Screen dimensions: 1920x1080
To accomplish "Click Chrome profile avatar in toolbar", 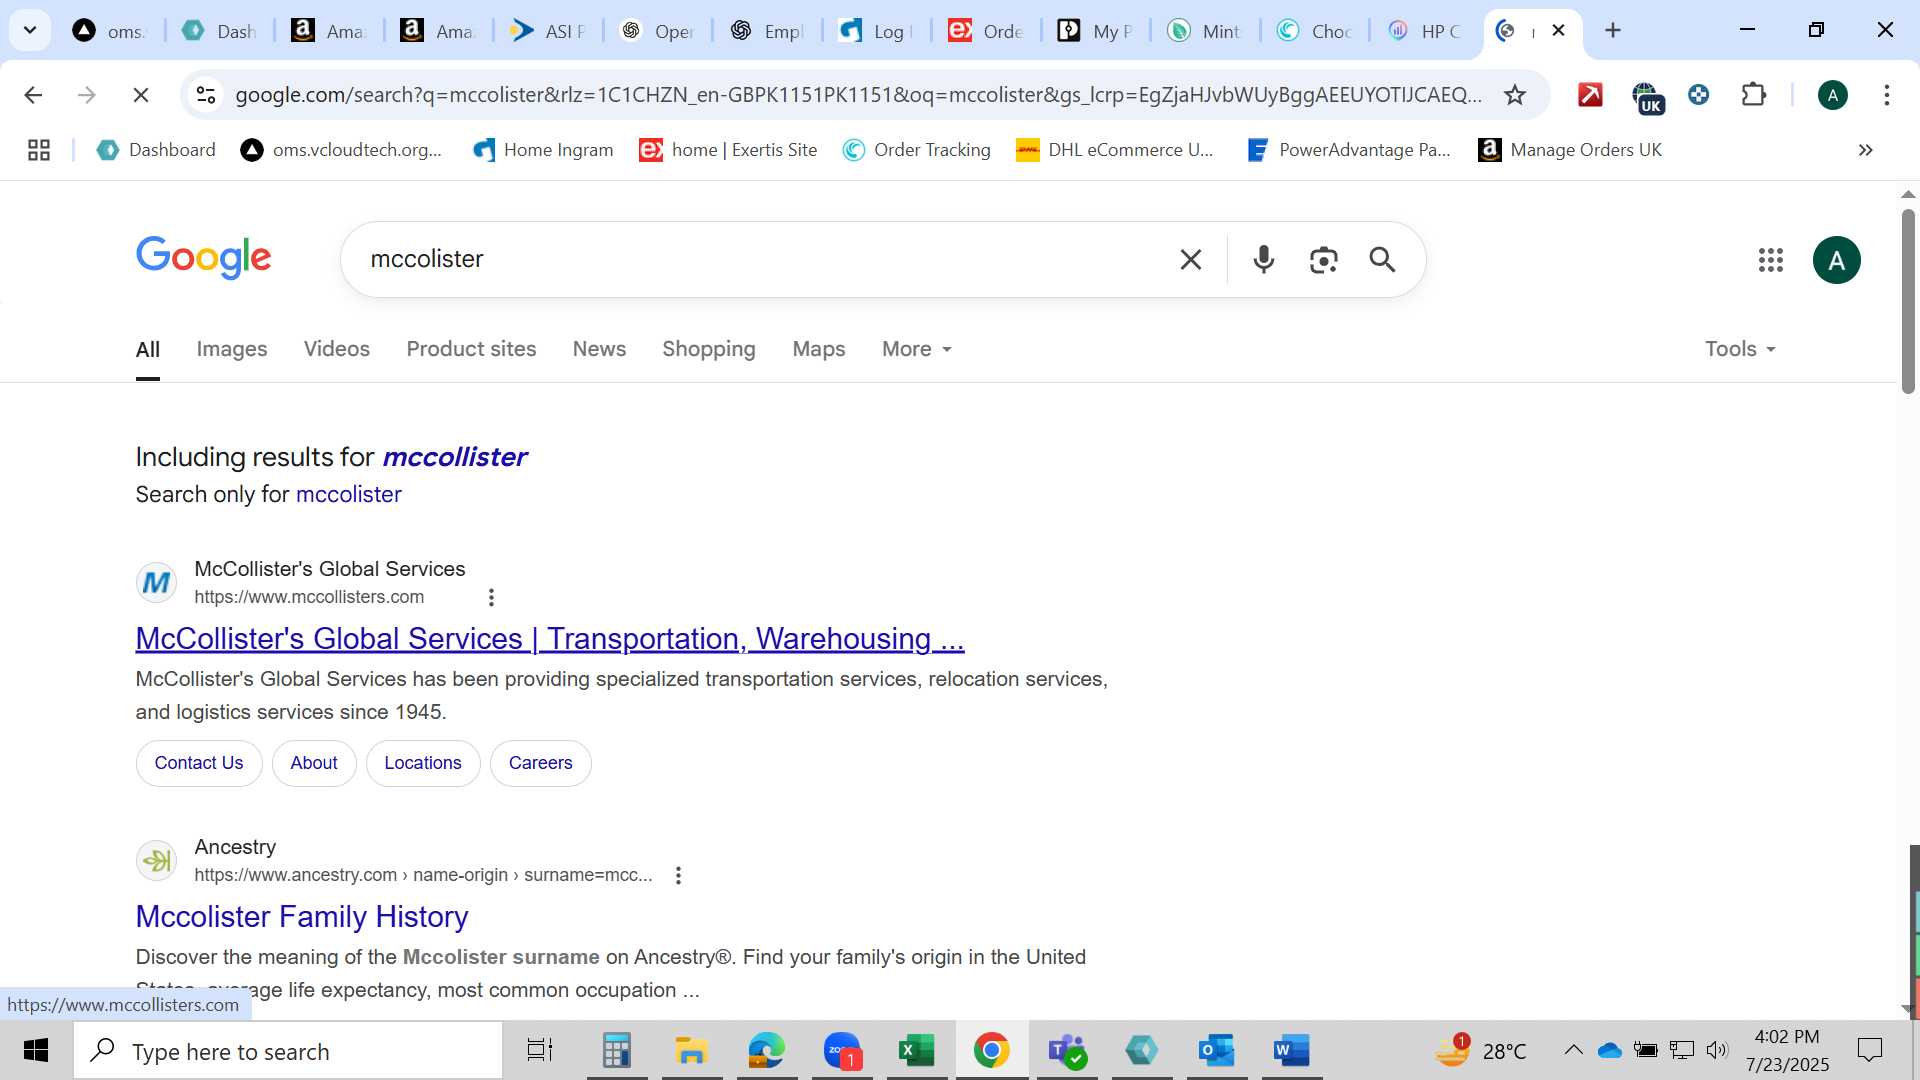I will [1832, 95].
